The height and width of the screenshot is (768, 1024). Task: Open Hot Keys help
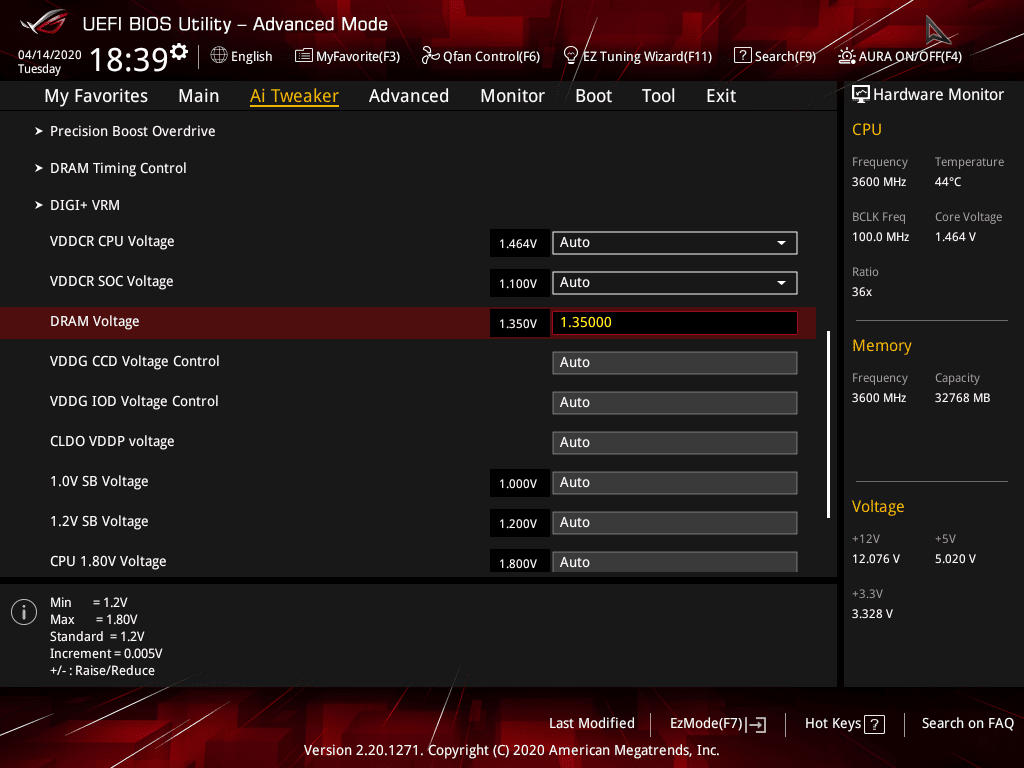point(833,723)
